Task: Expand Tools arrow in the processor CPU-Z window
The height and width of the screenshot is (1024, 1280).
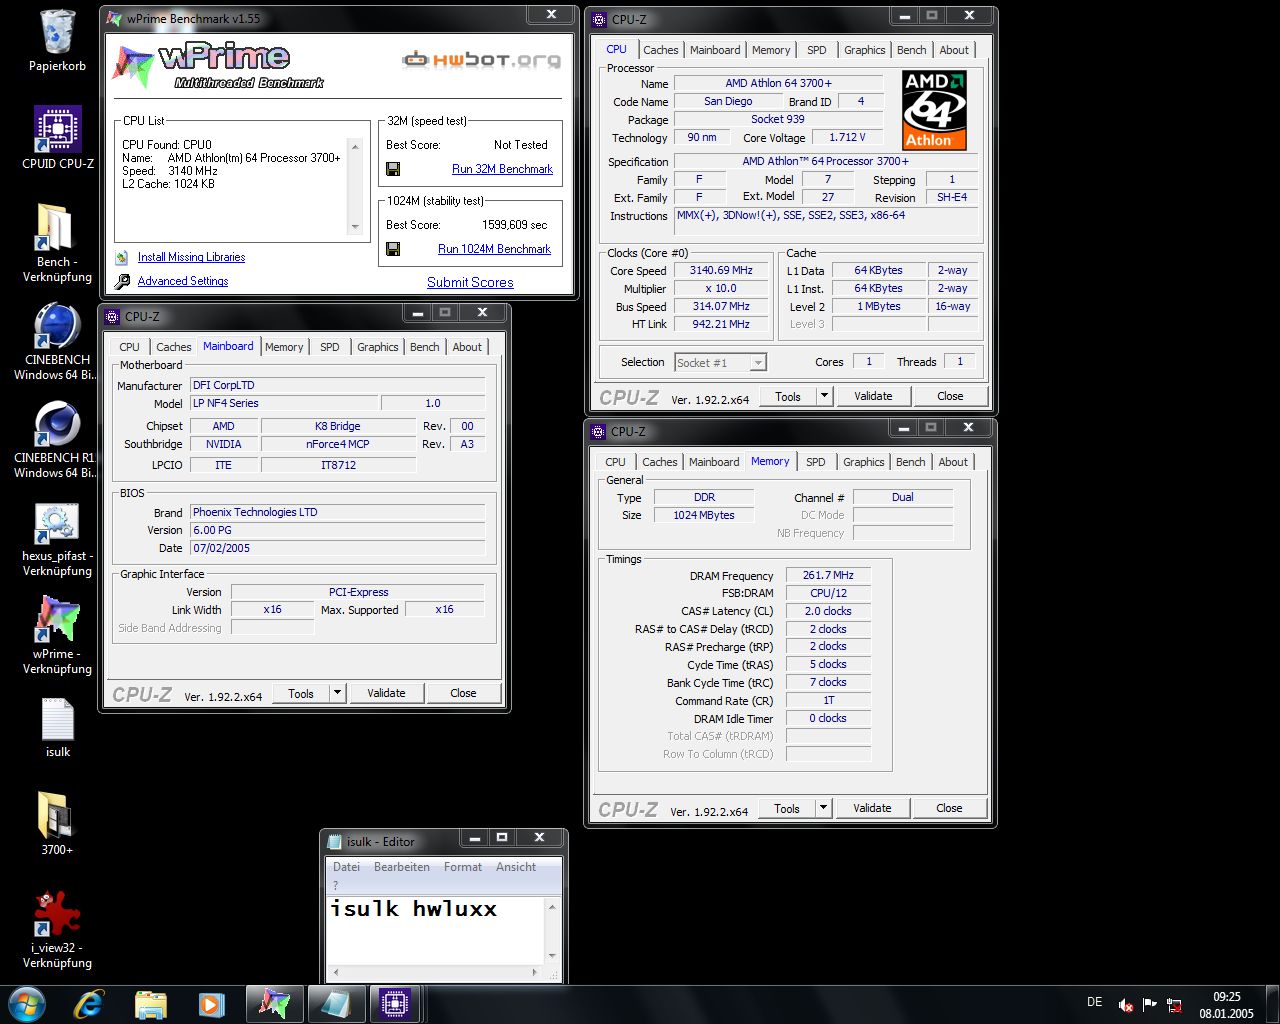Action: pyautogui.click(x=824, y=396)
